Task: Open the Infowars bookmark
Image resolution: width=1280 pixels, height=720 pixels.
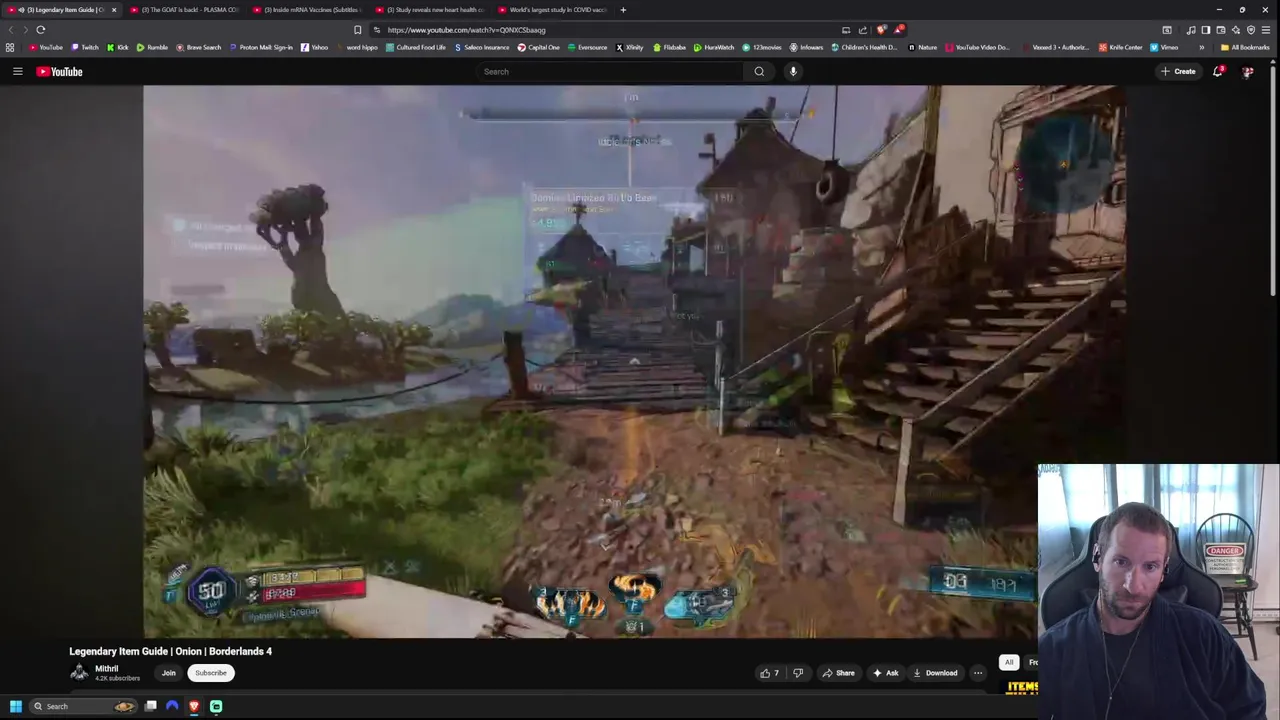Action: [806, 47]
